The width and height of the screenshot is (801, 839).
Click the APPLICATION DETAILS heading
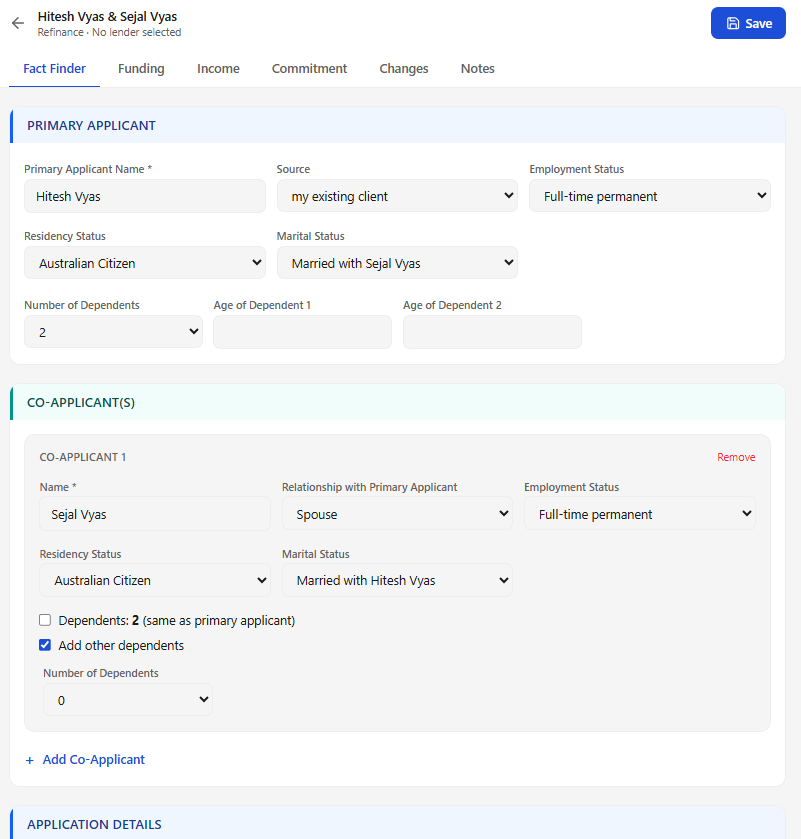point(94,824)
